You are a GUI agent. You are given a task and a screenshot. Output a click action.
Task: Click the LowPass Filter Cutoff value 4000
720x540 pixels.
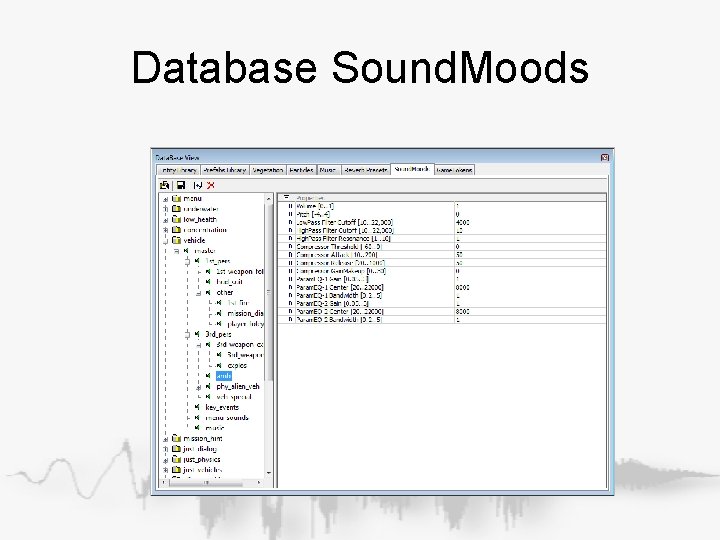(x=462, y=222)
